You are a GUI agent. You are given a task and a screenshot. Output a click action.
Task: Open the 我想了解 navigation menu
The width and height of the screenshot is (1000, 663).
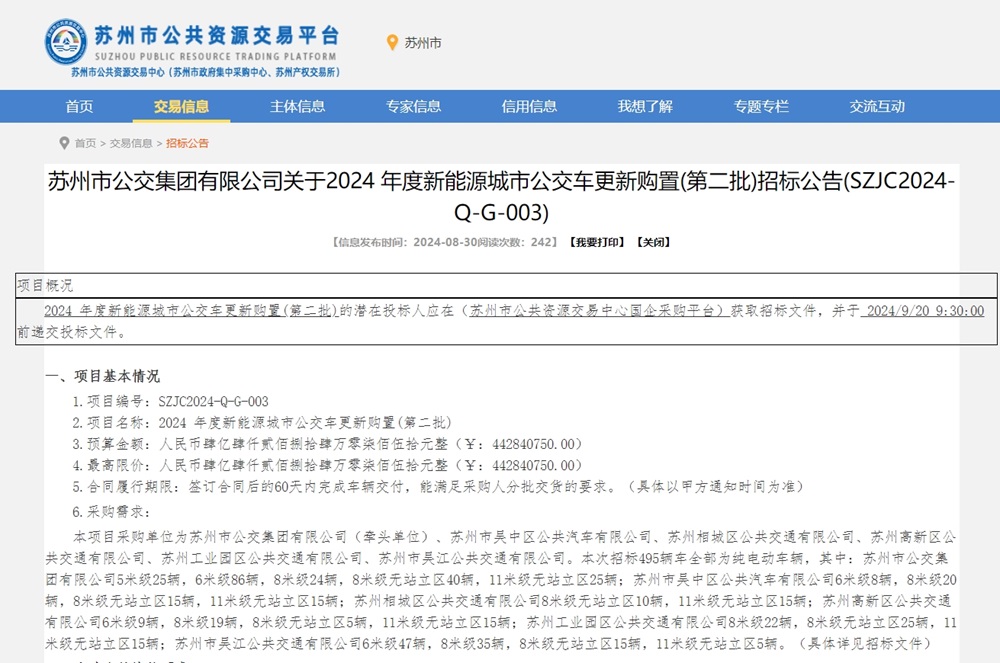pyautogui.click(x=644, y=107)
